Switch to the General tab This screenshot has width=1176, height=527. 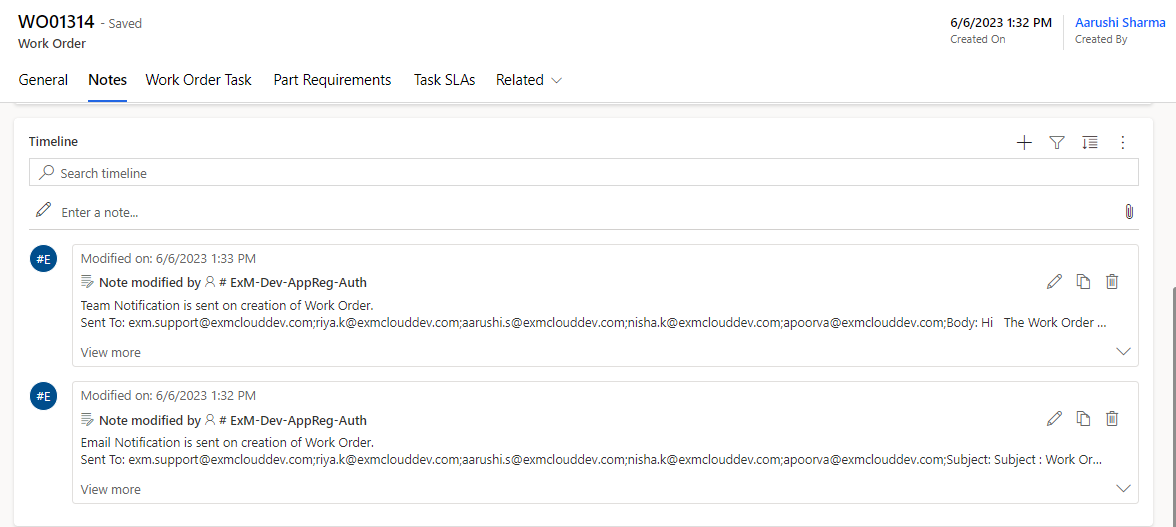43,80
